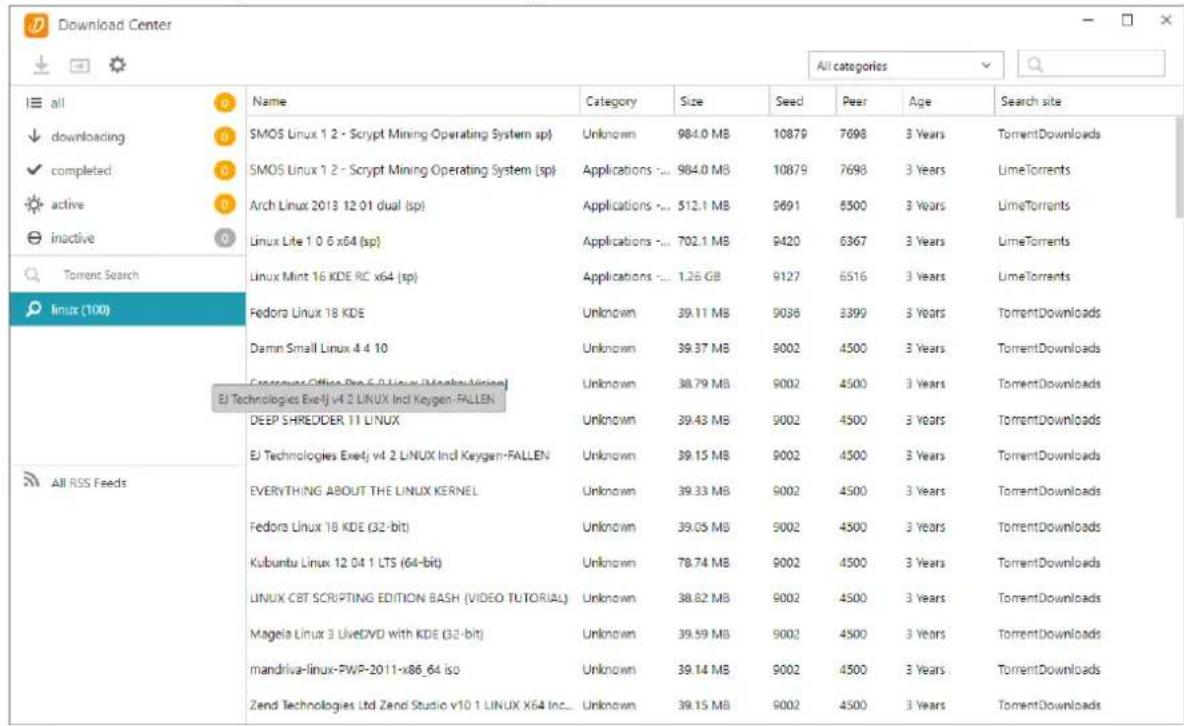The width and height of the screenshot is (1184, 726).
Task: Select the active filter
Action: coord(127,204)
